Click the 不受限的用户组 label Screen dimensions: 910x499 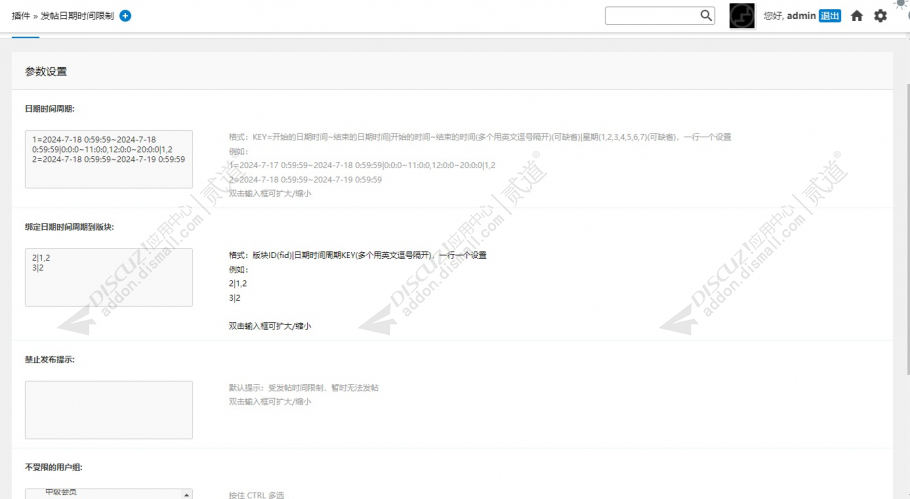pyautogui.click(x=53, y=467)
